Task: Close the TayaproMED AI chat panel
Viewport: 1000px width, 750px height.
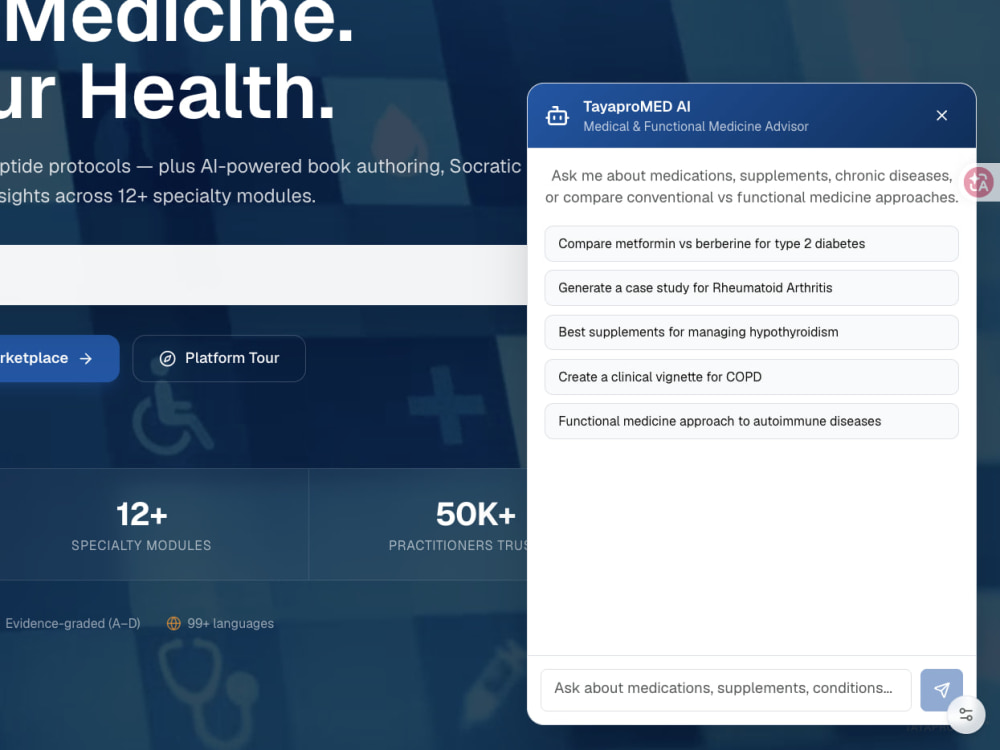Action: 941,115
